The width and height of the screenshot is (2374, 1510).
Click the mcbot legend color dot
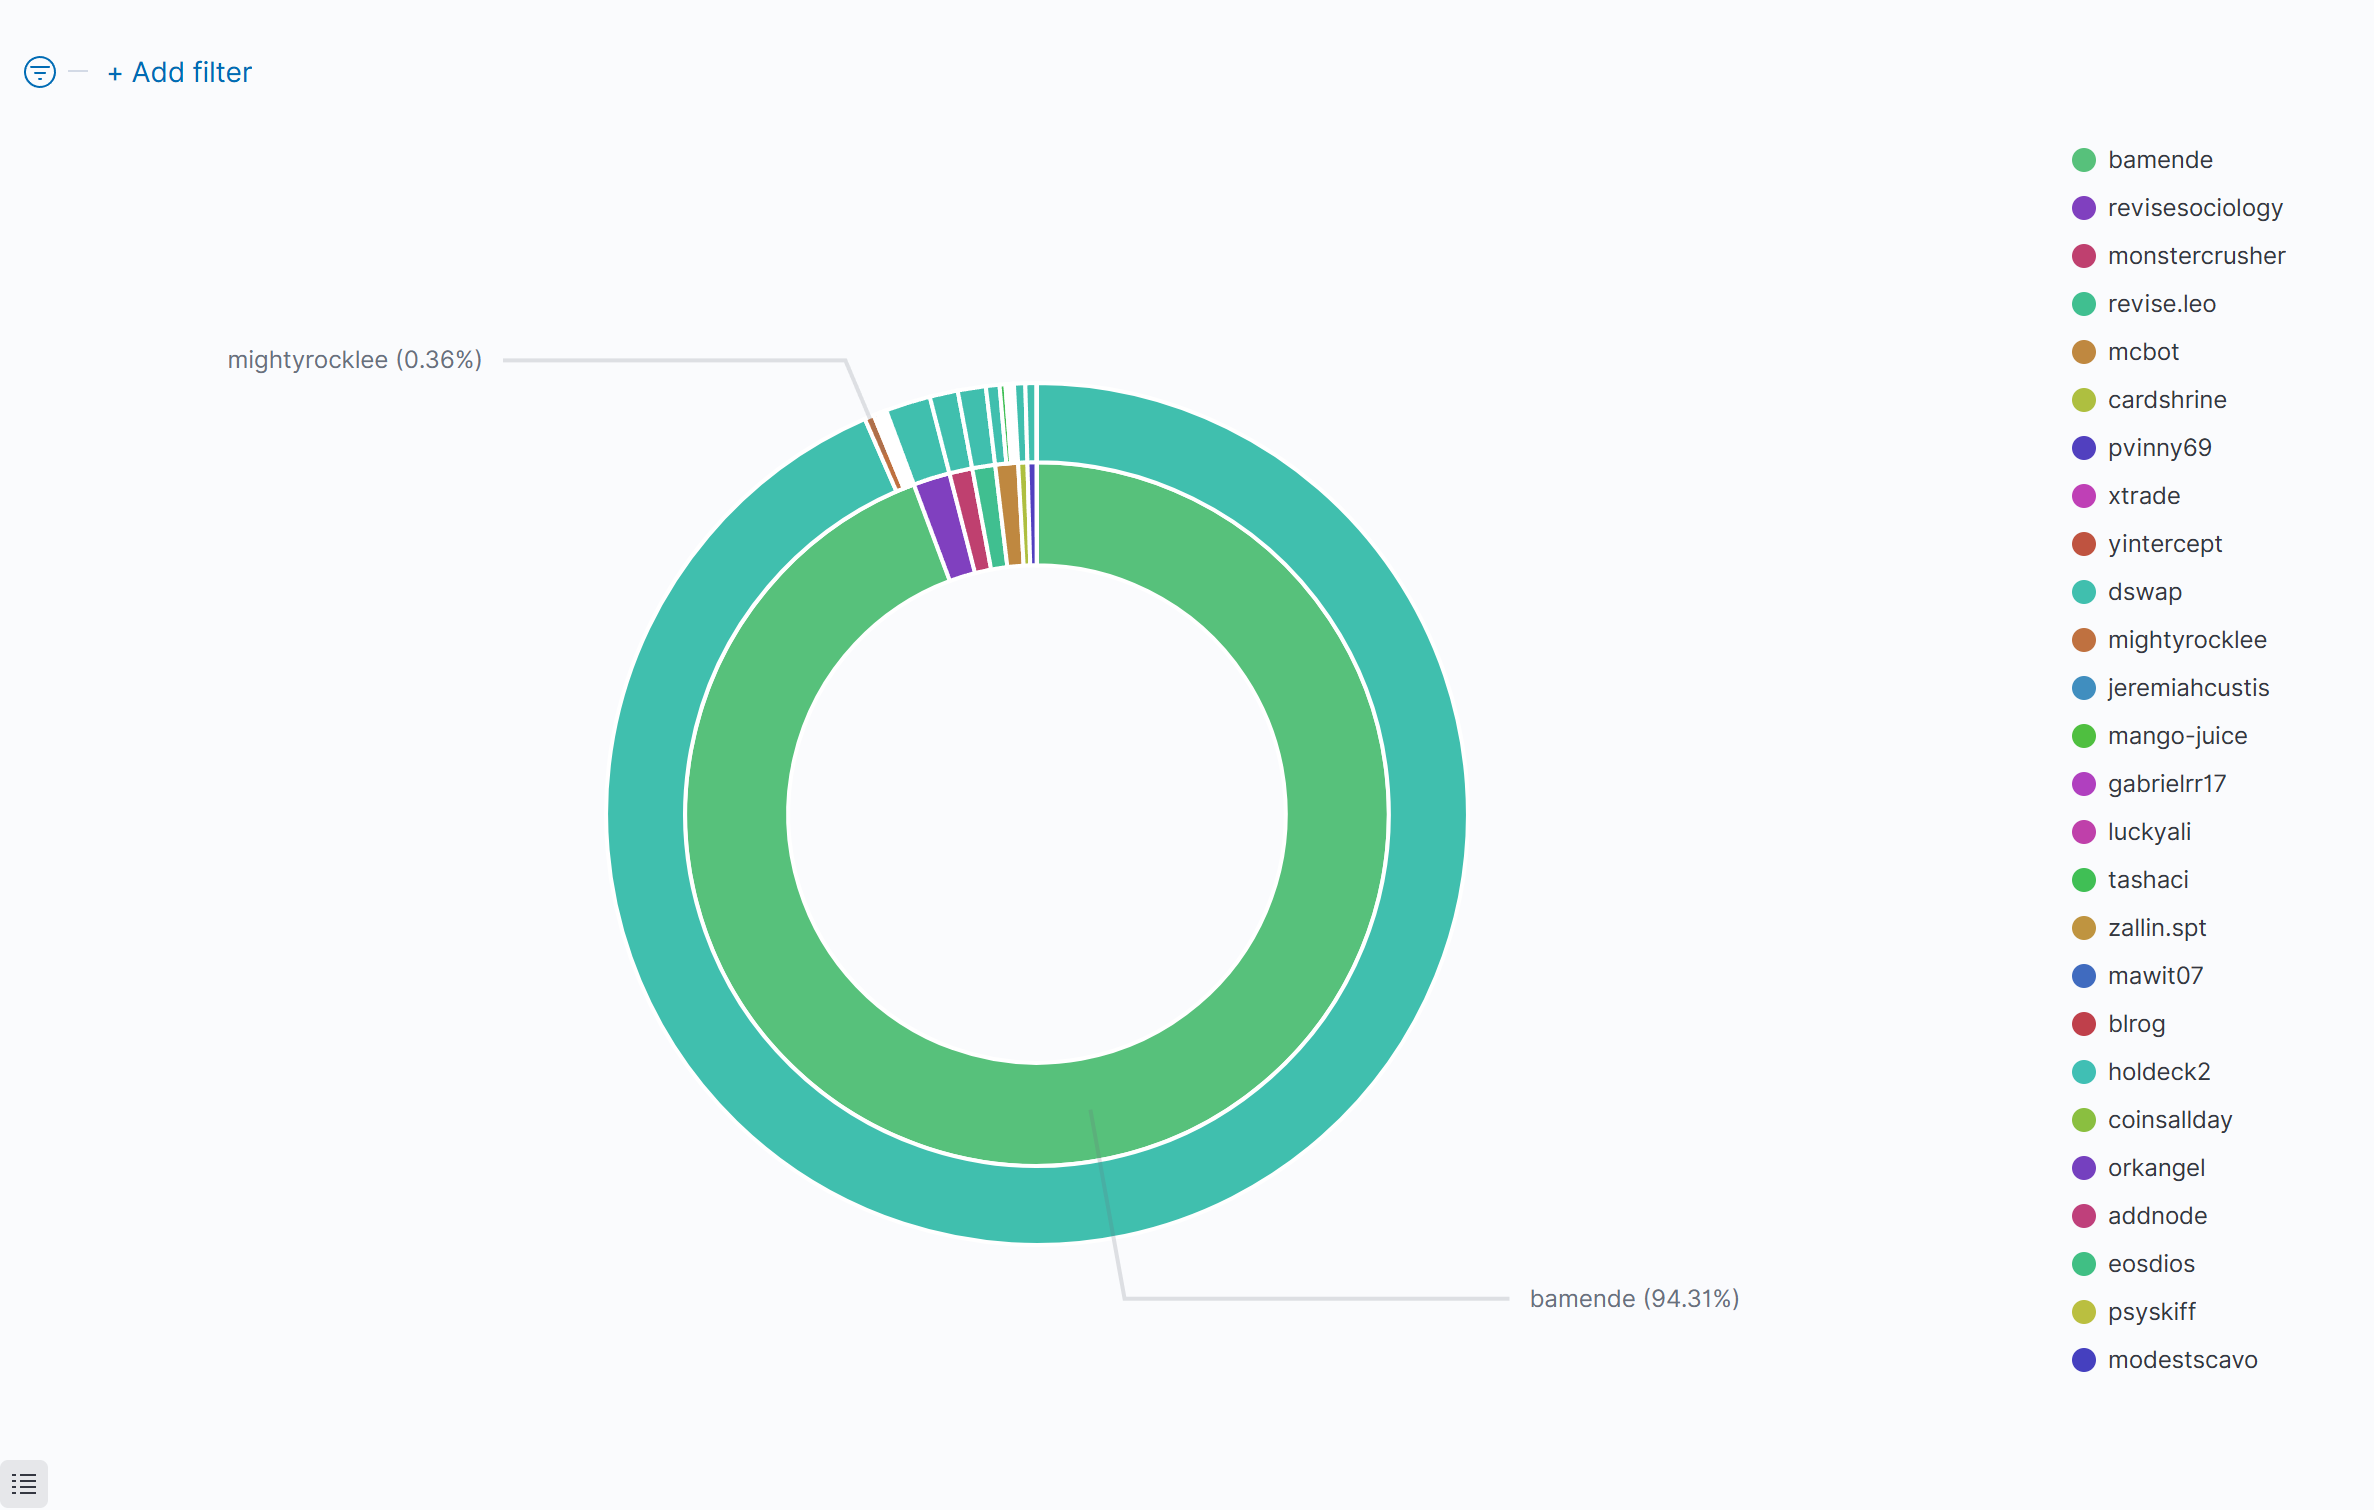point(2084,352)
